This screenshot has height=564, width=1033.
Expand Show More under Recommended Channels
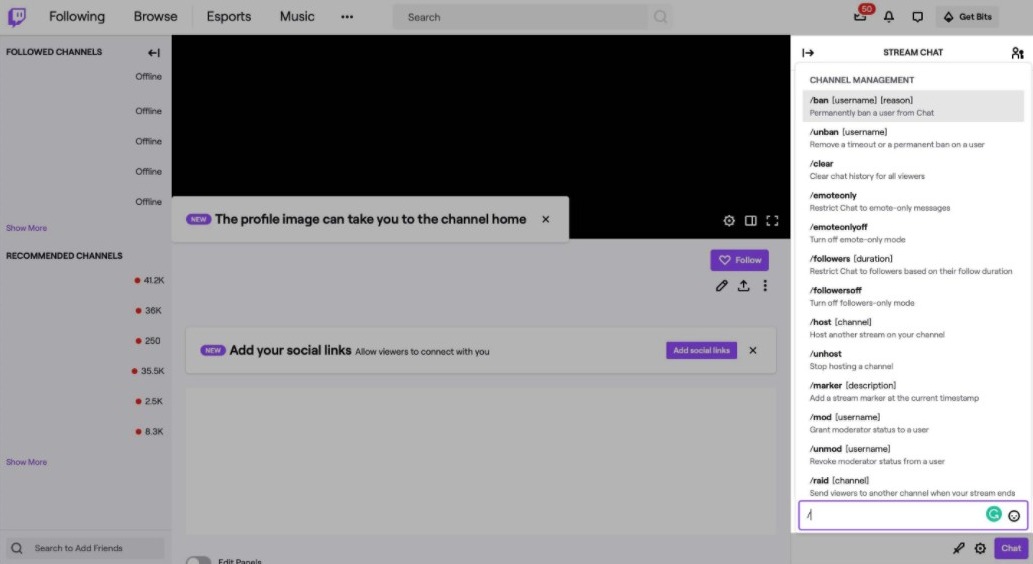(x=27, y=462)
